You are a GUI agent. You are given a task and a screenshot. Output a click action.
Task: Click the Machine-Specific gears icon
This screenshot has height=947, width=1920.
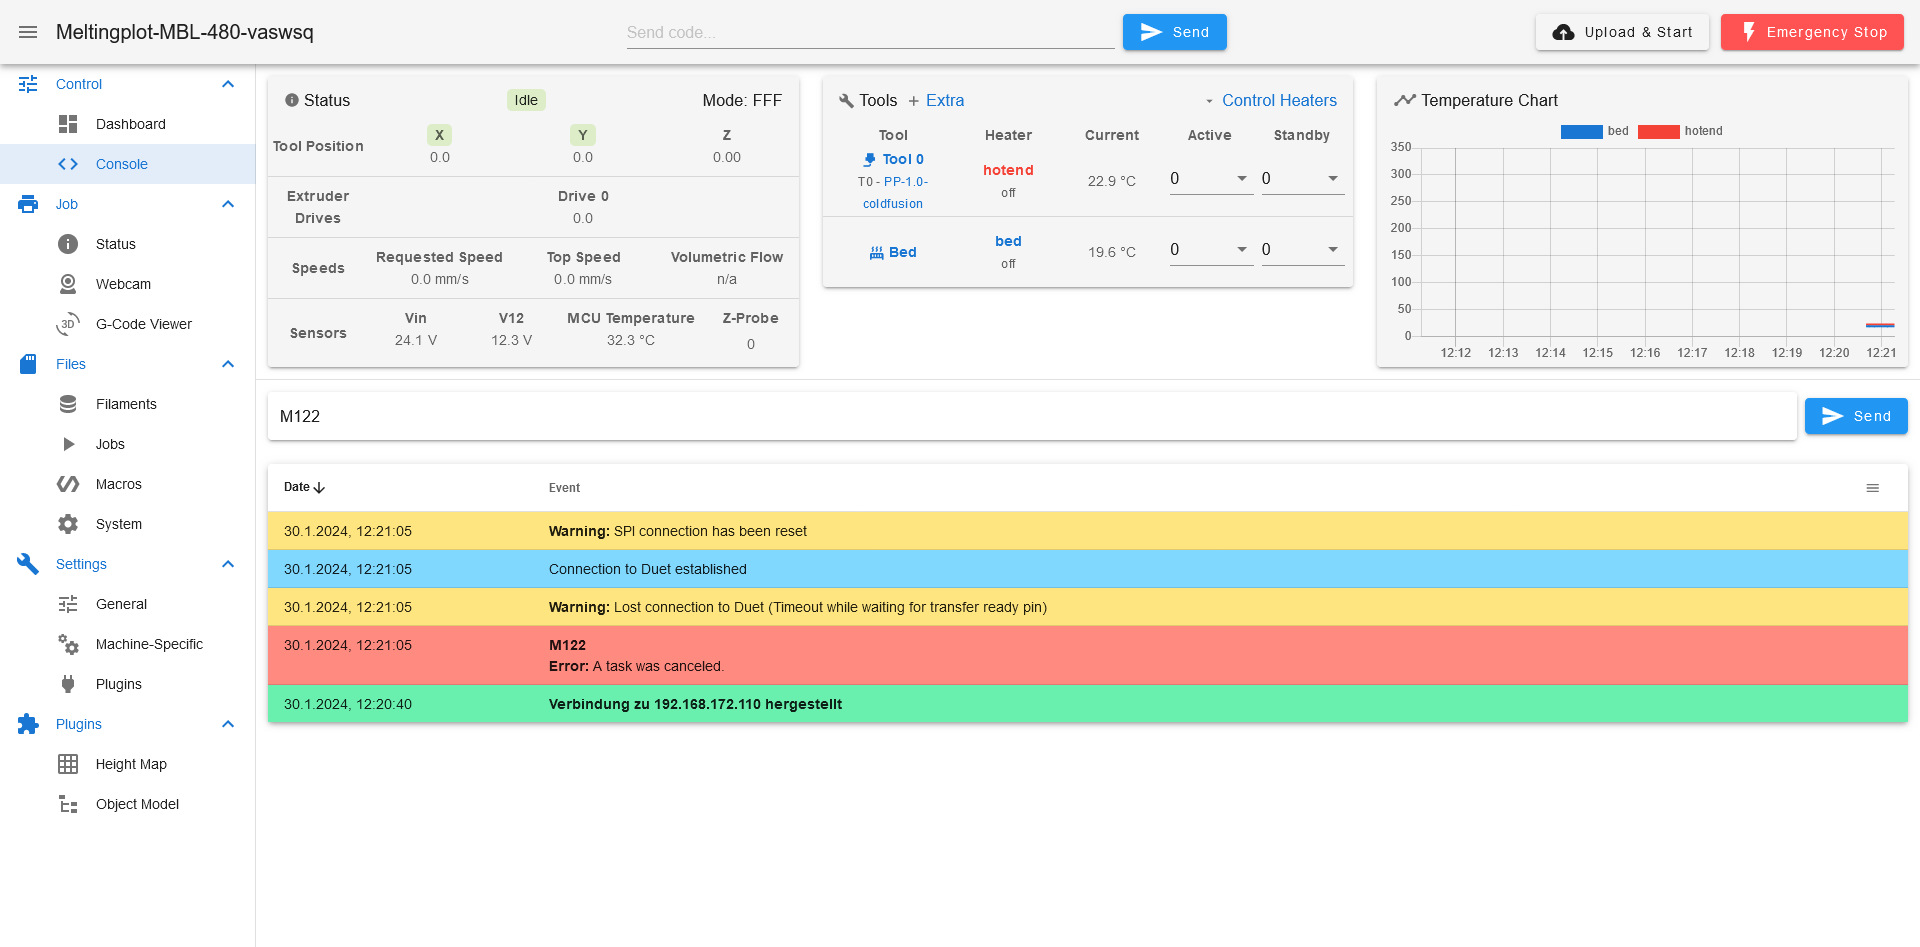[68, 644]
